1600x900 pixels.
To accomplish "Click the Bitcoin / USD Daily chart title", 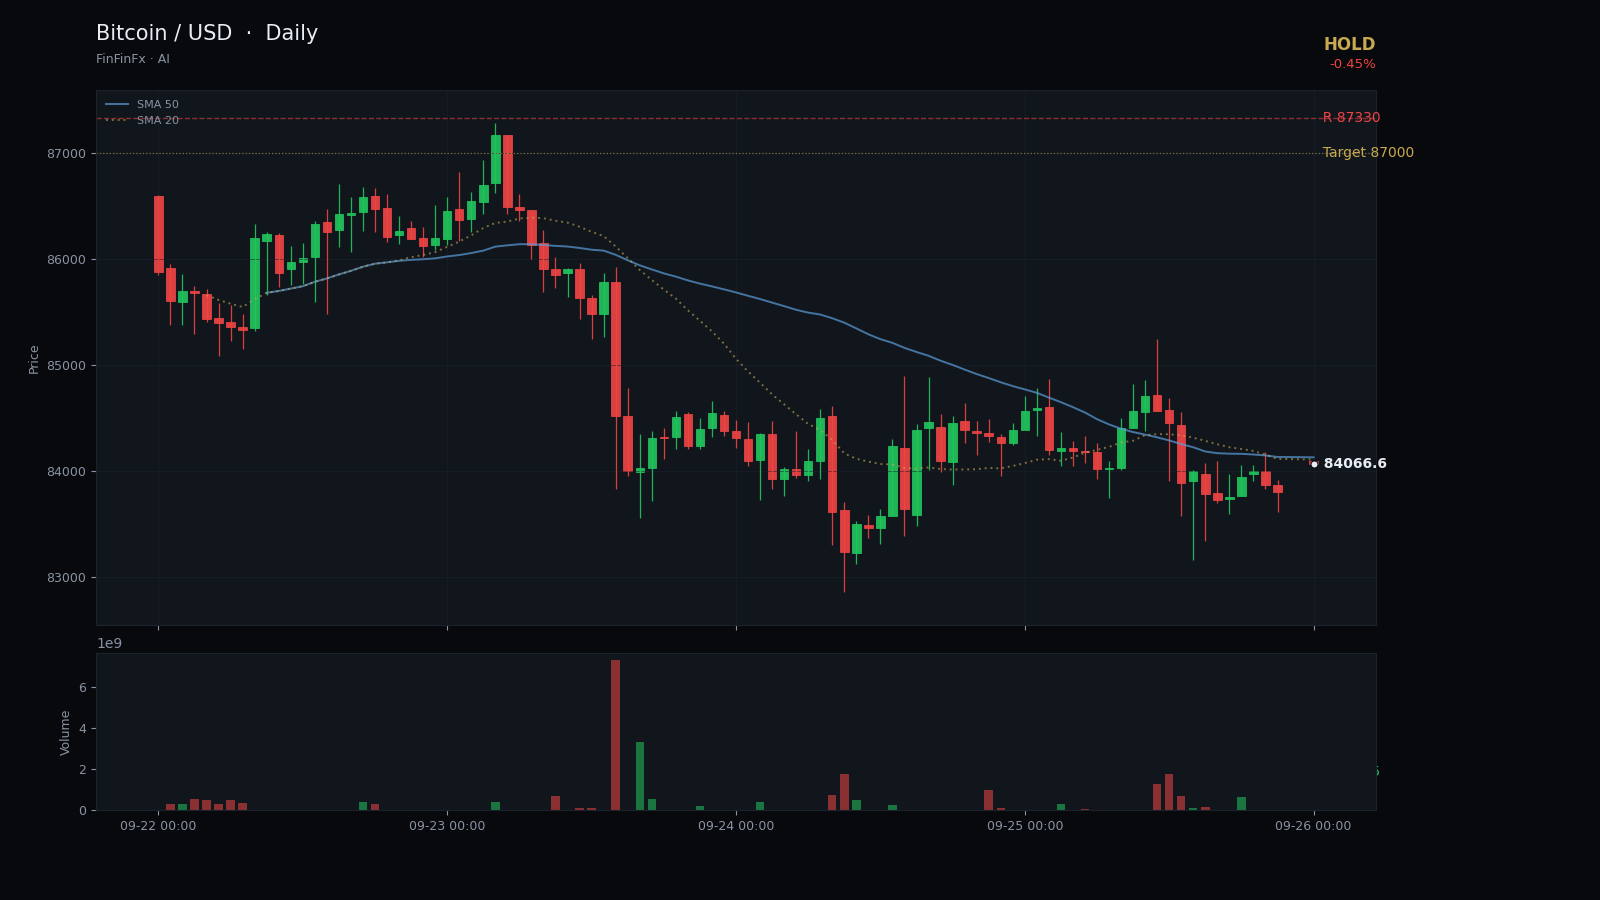I will pyautogui.click(x=207, y=34).
